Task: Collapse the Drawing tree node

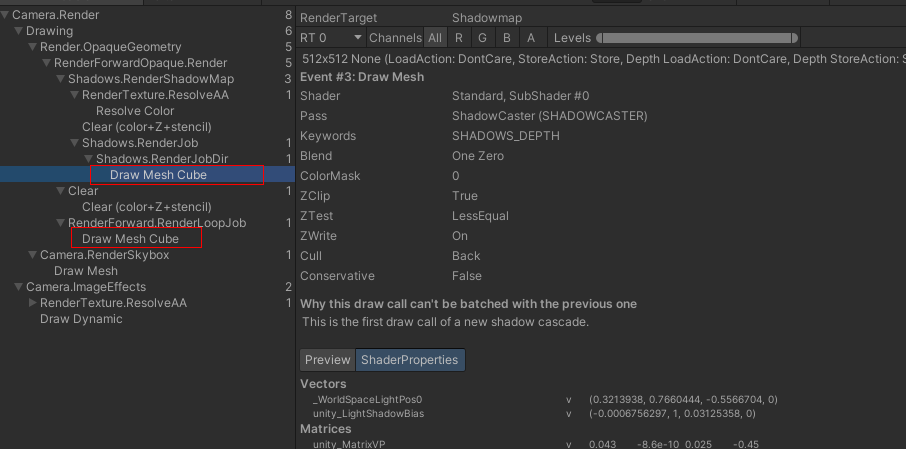Action: (x=19, y=32)
